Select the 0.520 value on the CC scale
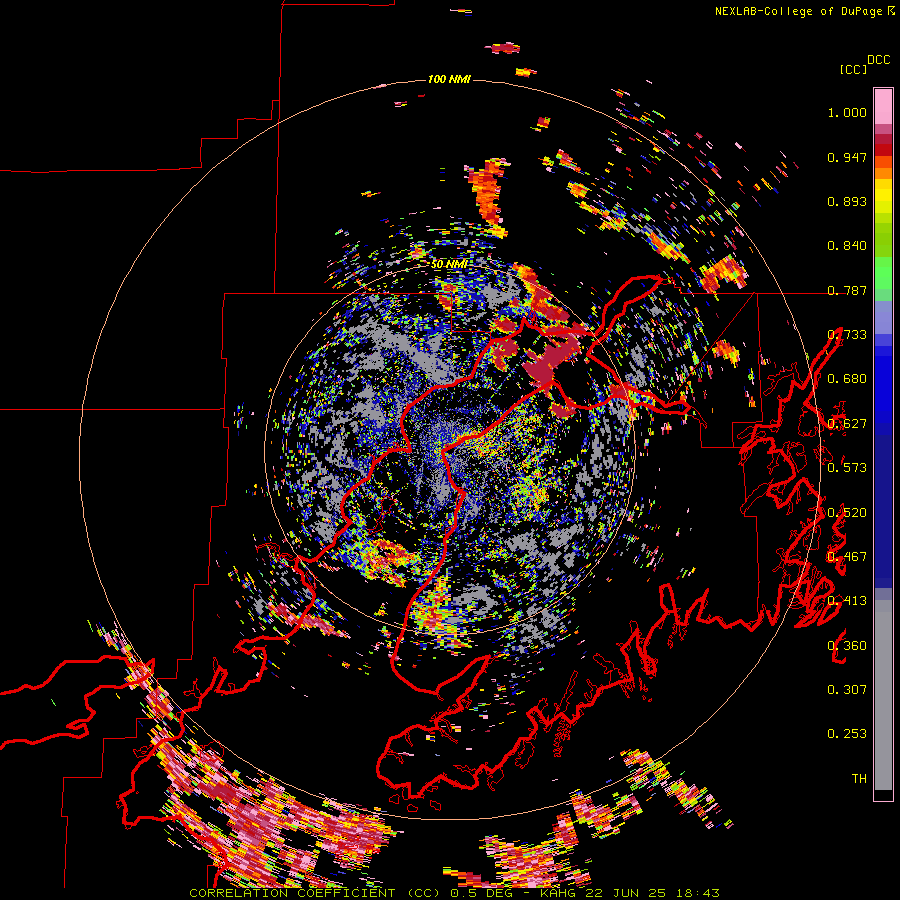The width and height of the screenshot is (900, 900). click(847, 513)
